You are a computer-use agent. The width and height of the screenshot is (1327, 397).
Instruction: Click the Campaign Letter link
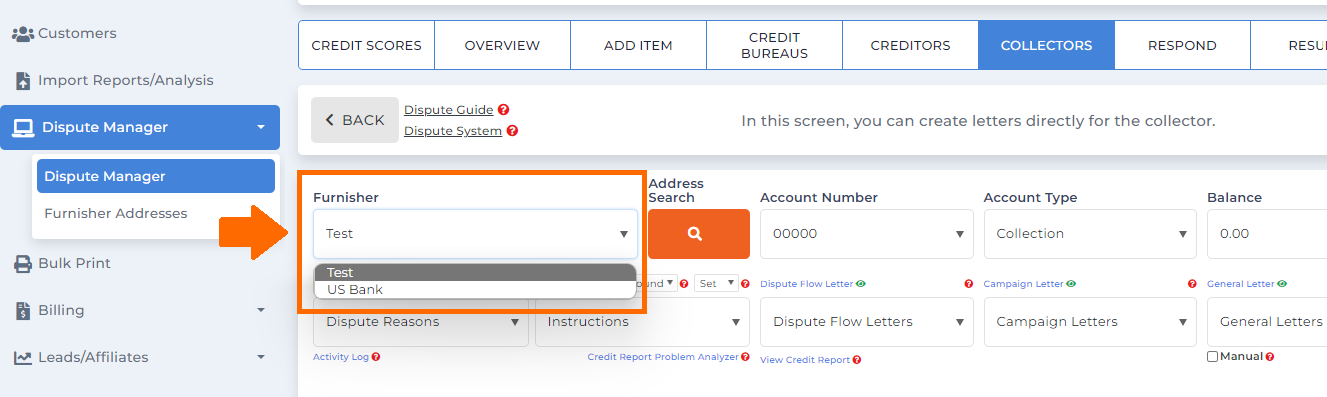1024,284
